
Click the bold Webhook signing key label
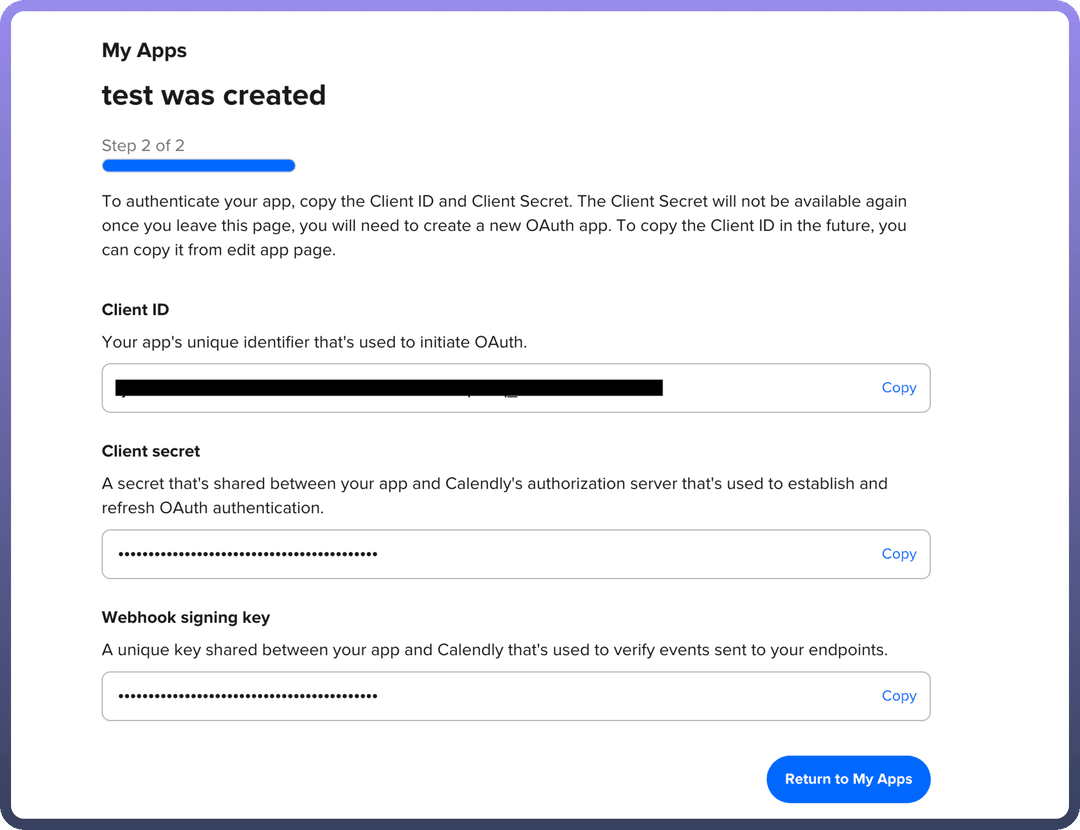click(186, 618)
